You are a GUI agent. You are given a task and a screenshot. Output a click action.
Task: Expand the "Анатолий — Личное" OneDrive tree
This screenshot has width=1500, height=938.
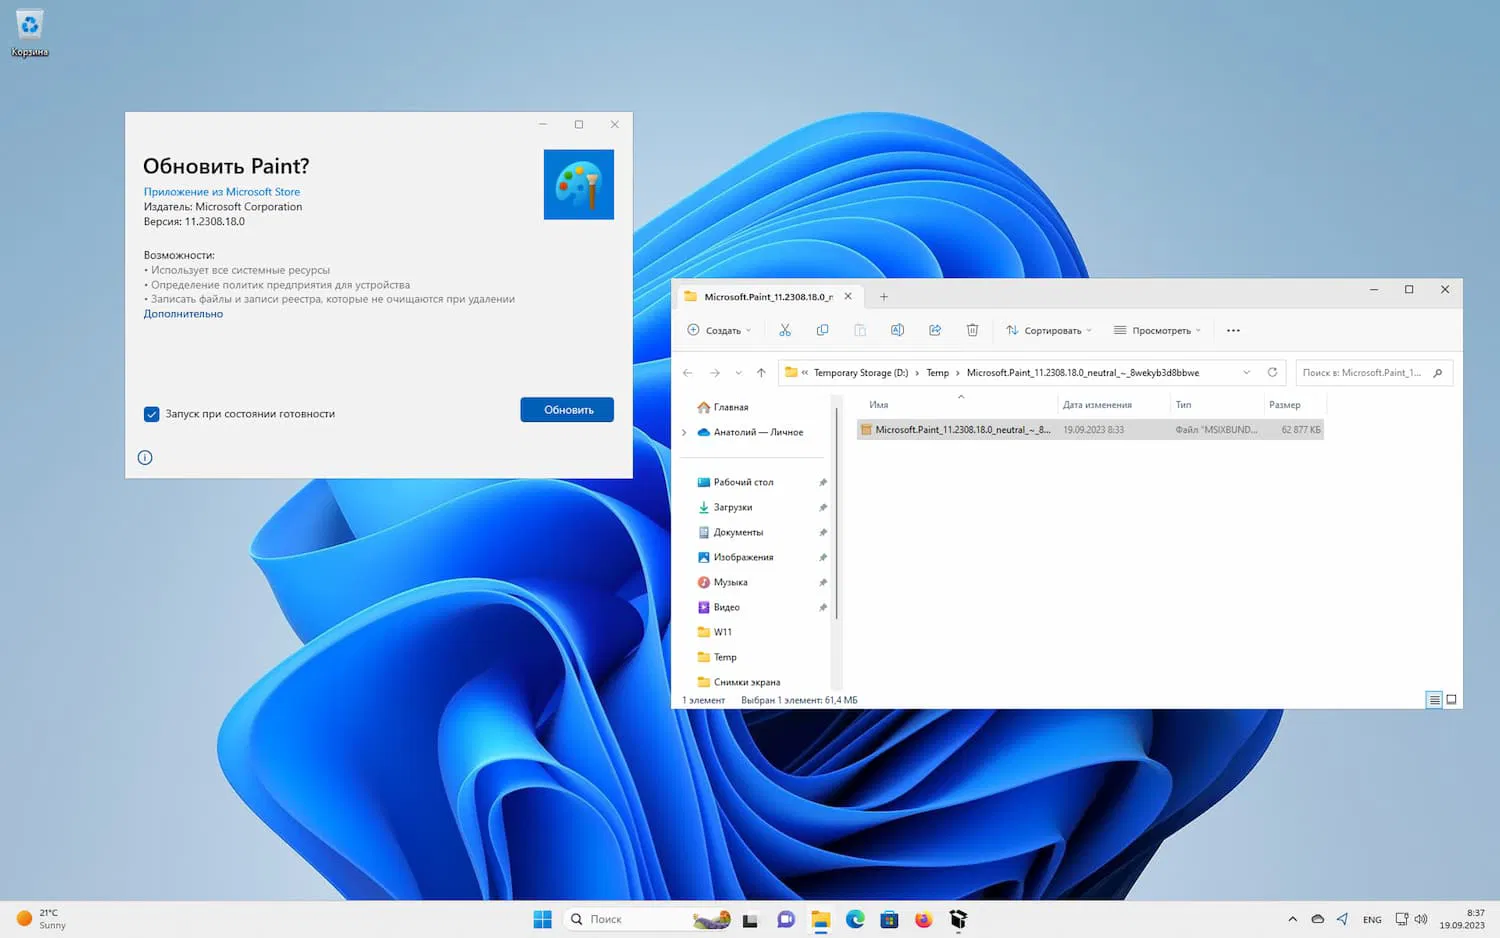point(684,432)
